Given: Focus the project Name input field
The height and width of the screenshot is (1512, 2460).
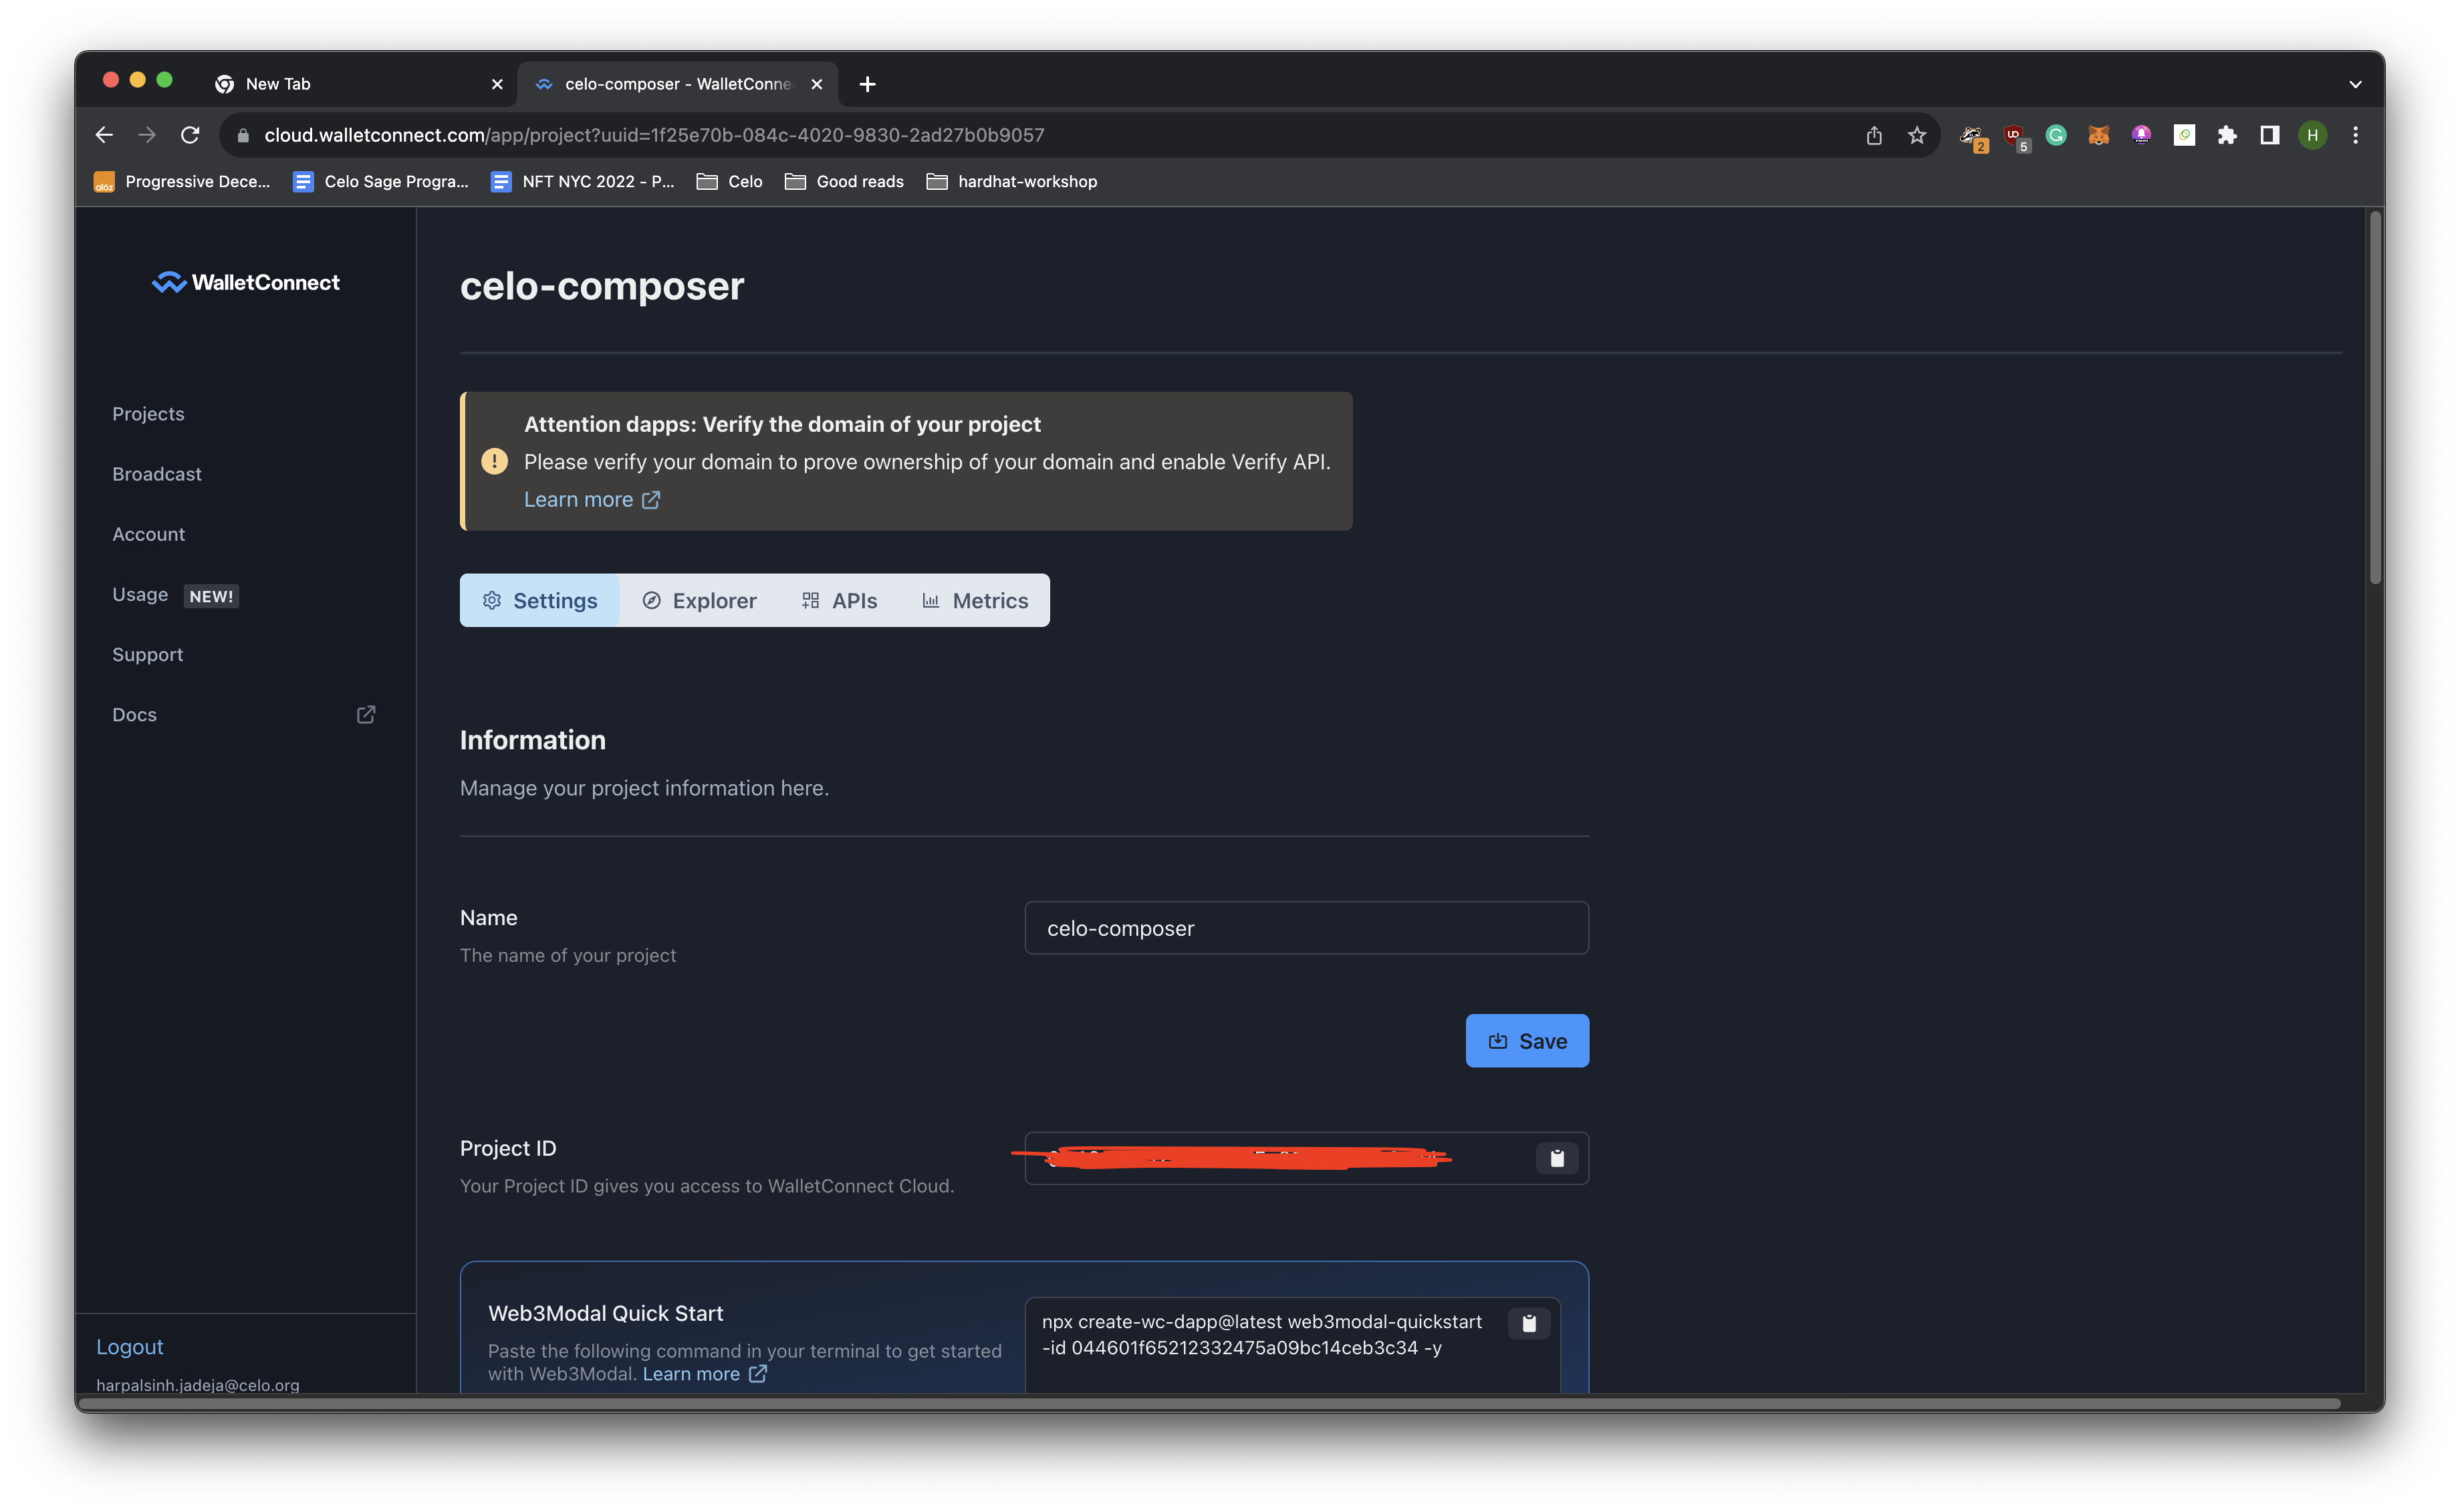Looking at the screenshot, I should pos(1306,928).
